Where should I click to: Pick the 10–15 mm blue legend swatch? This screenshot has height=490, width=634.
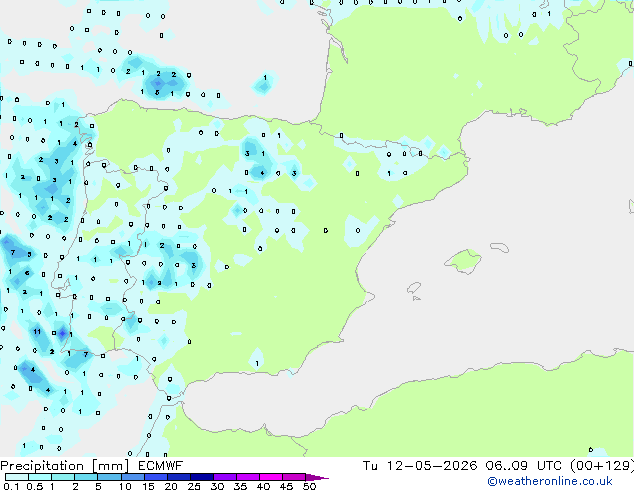click(133, 477)
